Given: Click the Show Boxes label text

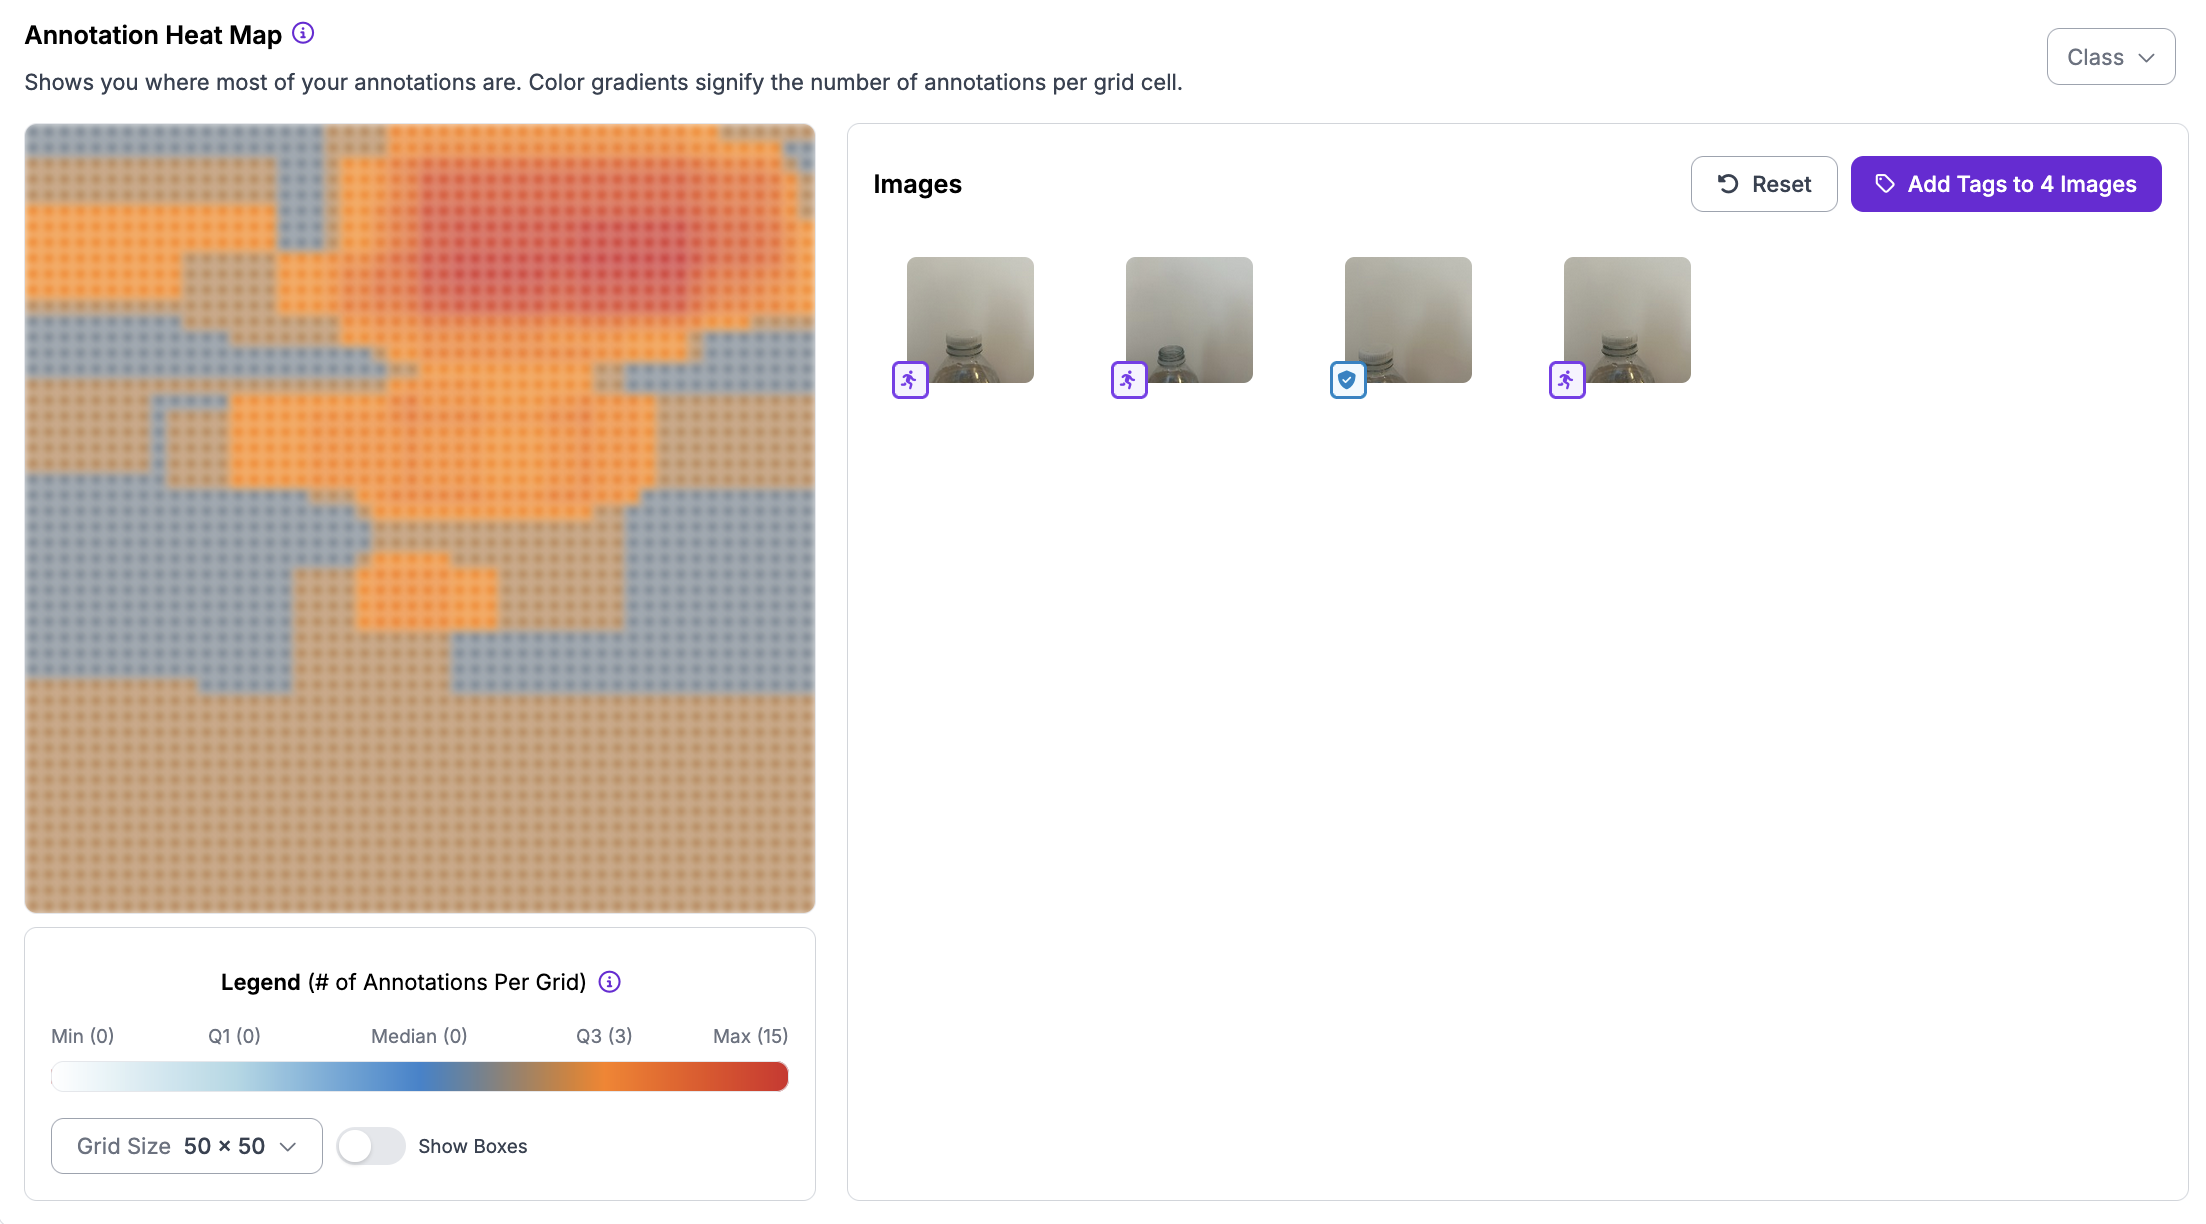Looking at the screenshot, I should click(472, 1146).
